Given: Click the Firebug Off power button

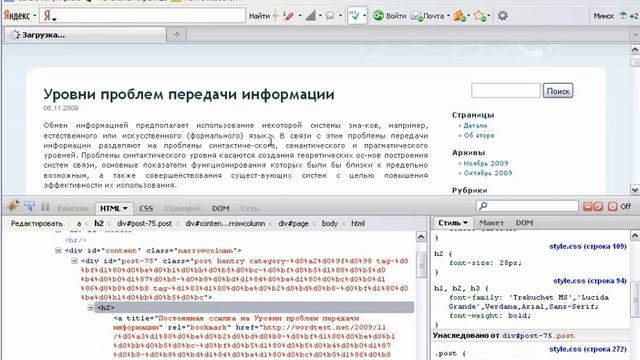Looking at the screenshot, I should 612,207.
